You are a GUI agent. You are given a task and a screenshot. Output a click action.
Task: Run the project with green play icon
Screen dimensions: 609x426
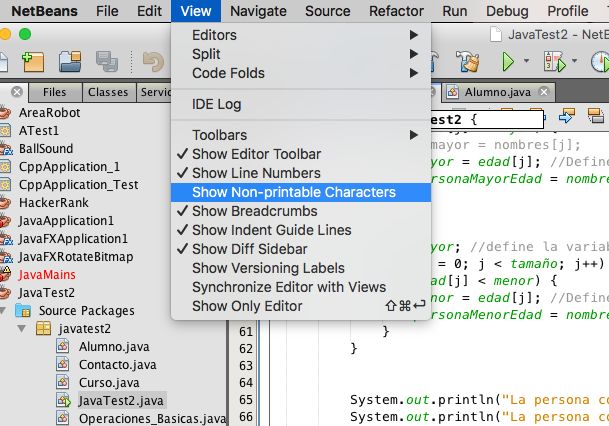(x=508, y=62)
